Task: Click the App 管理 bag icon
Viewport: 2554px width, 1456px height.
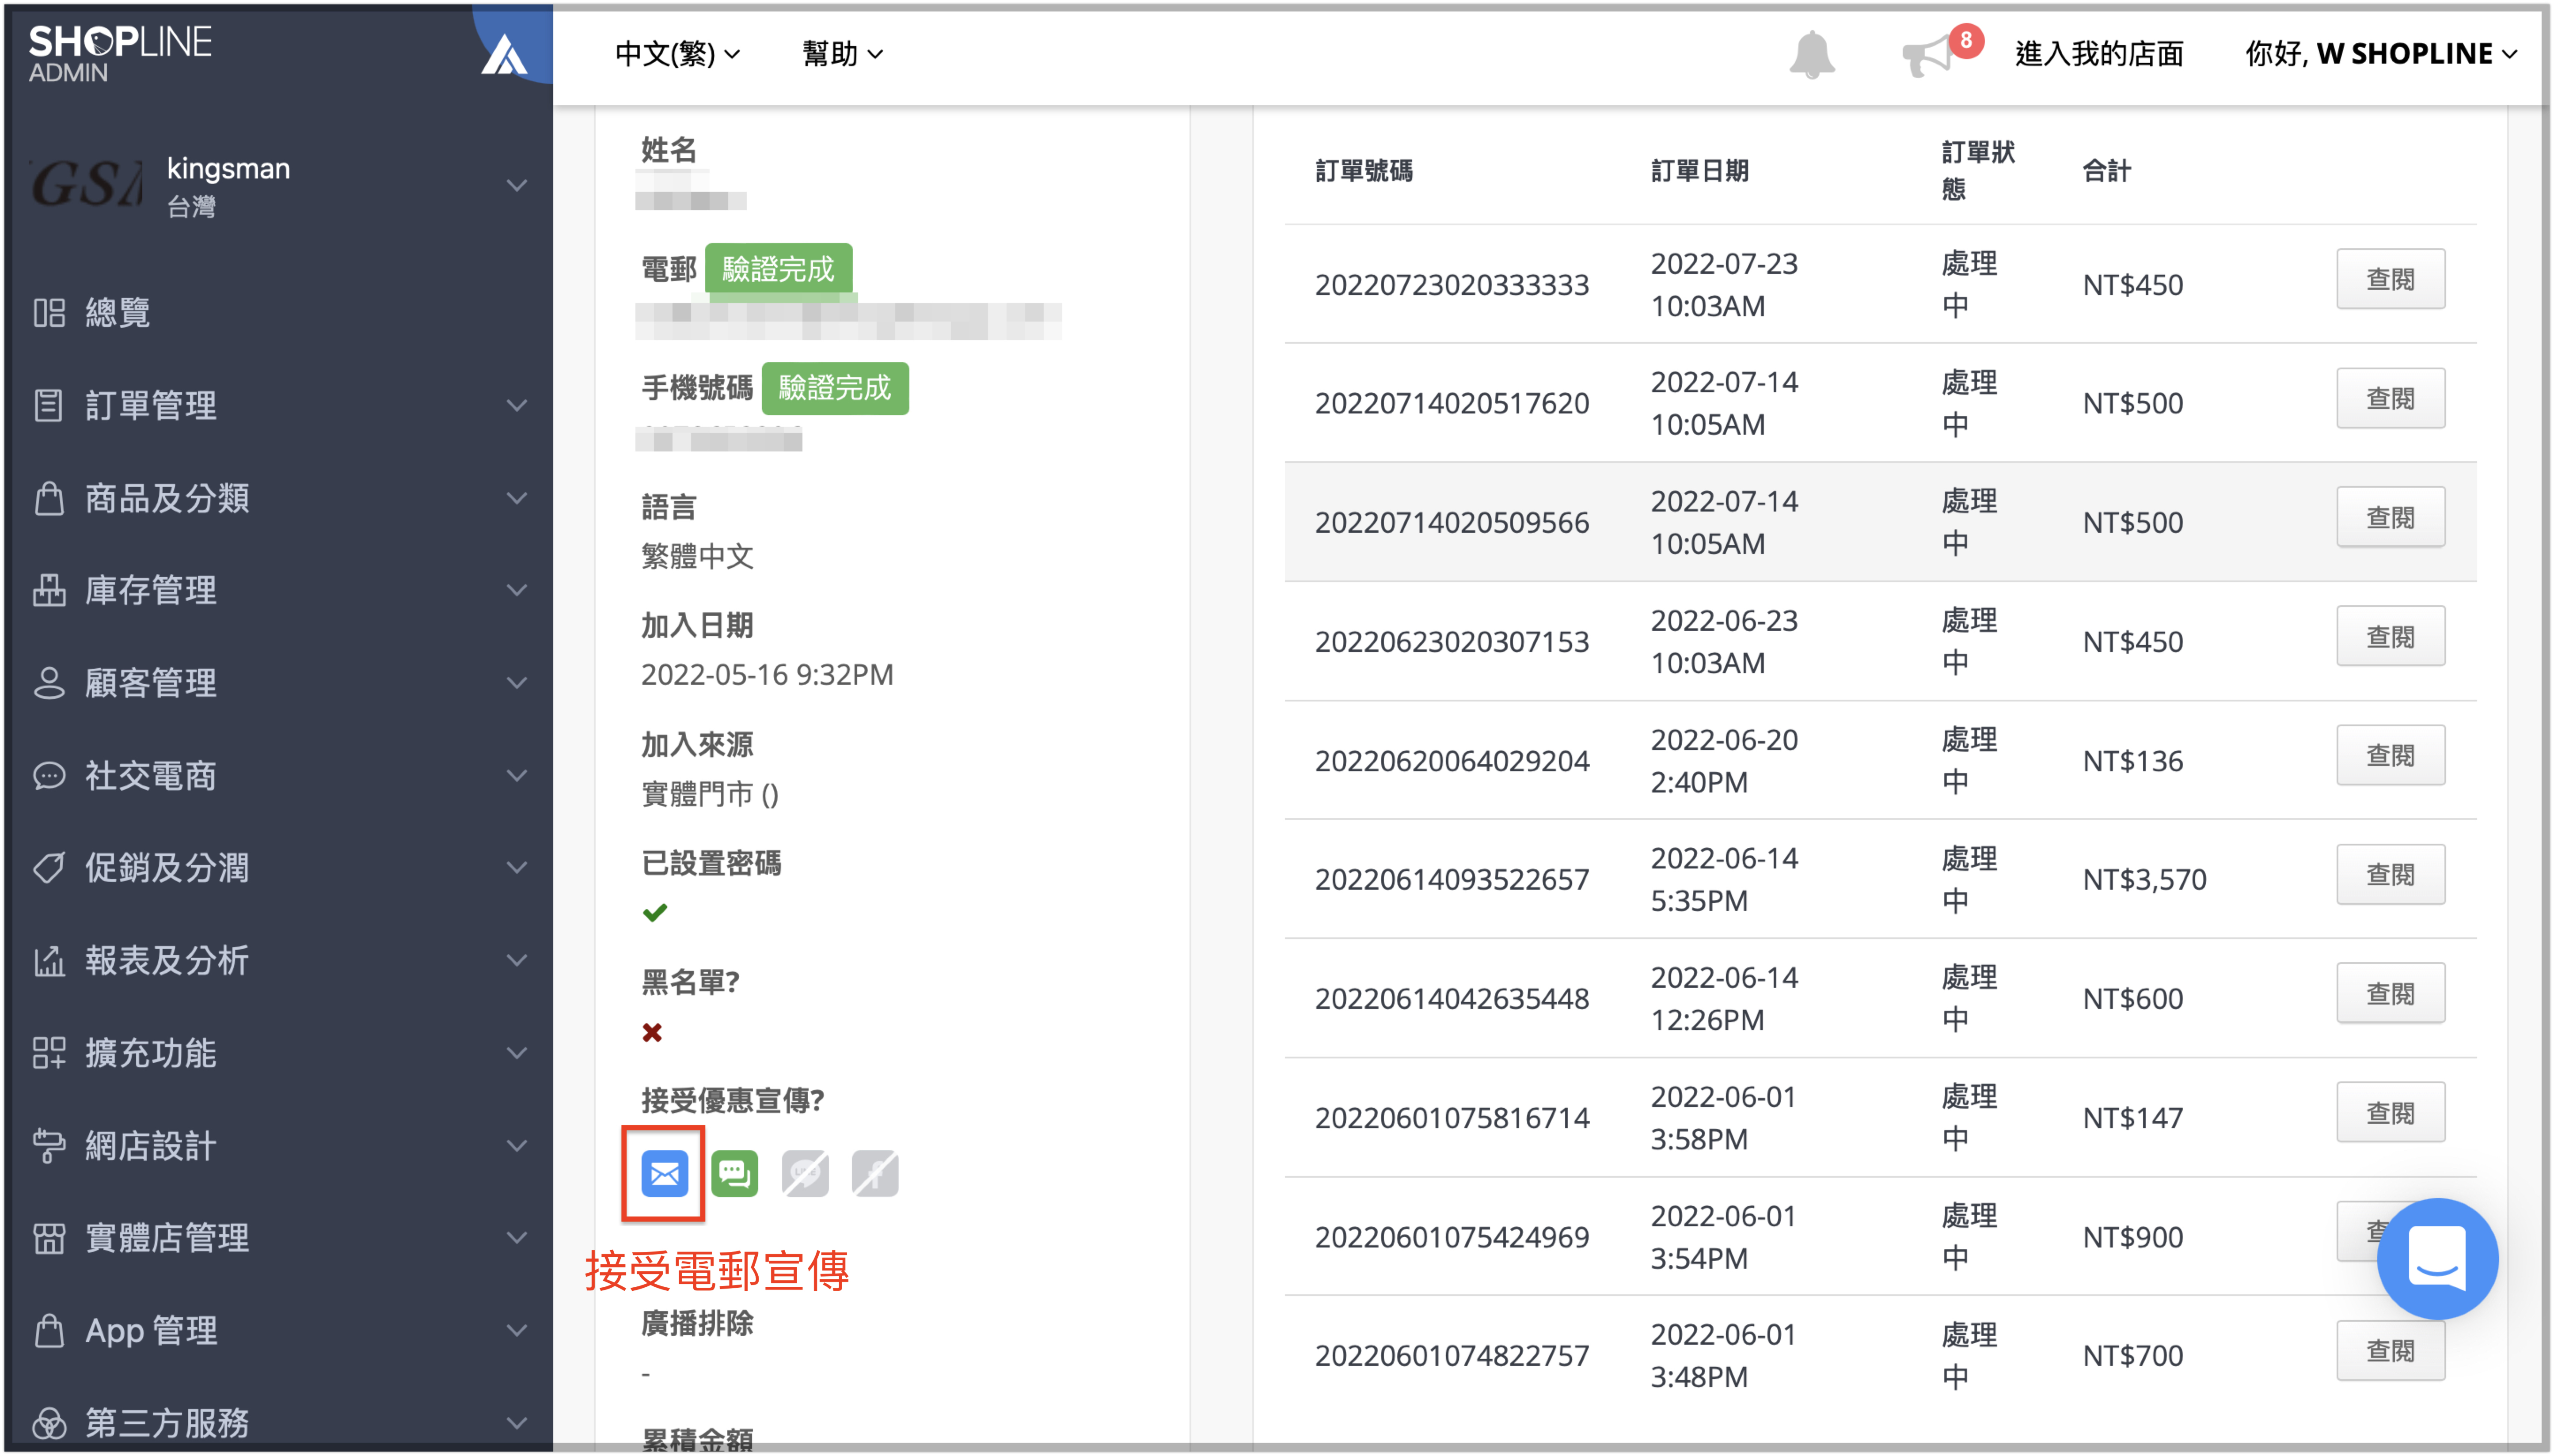Action: 48,1330
